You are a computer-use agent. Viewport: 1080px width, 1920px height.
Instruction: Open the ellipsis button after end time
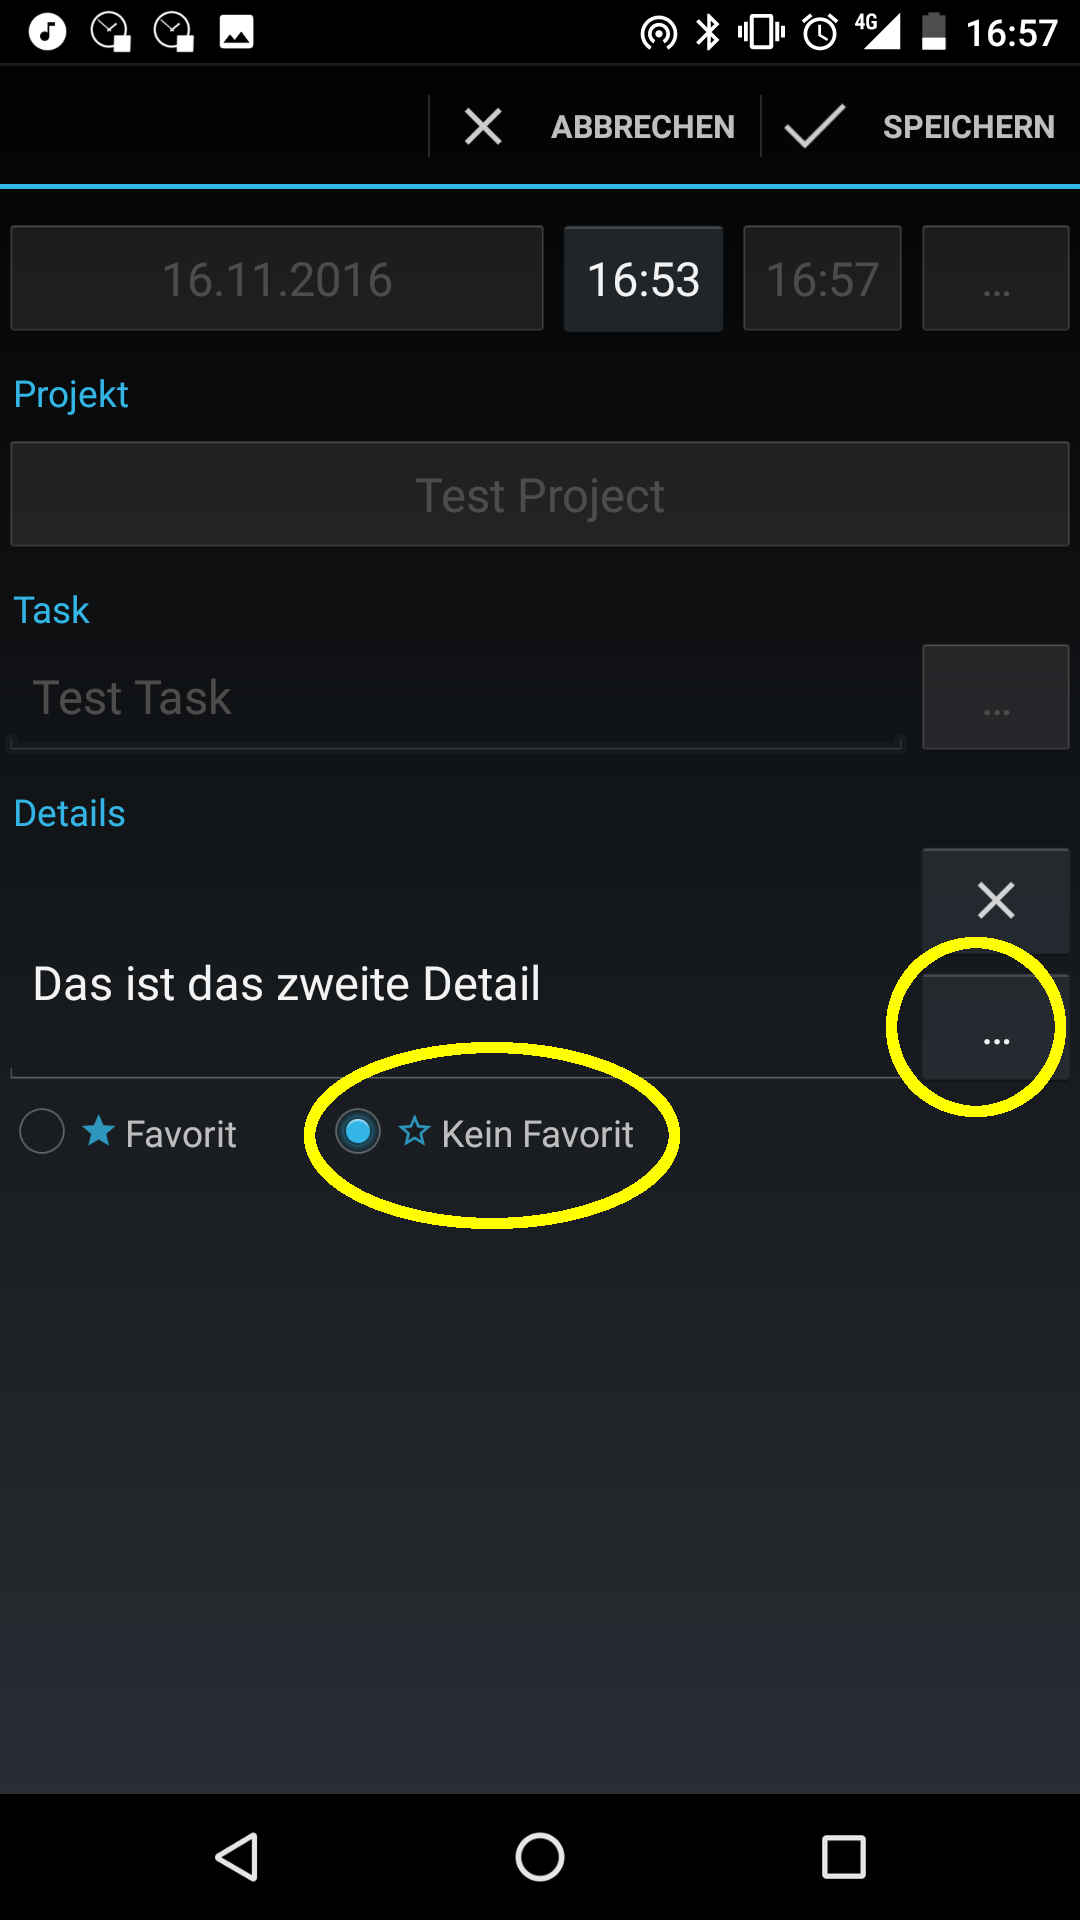pyautogui.click(x=996, y=278)
